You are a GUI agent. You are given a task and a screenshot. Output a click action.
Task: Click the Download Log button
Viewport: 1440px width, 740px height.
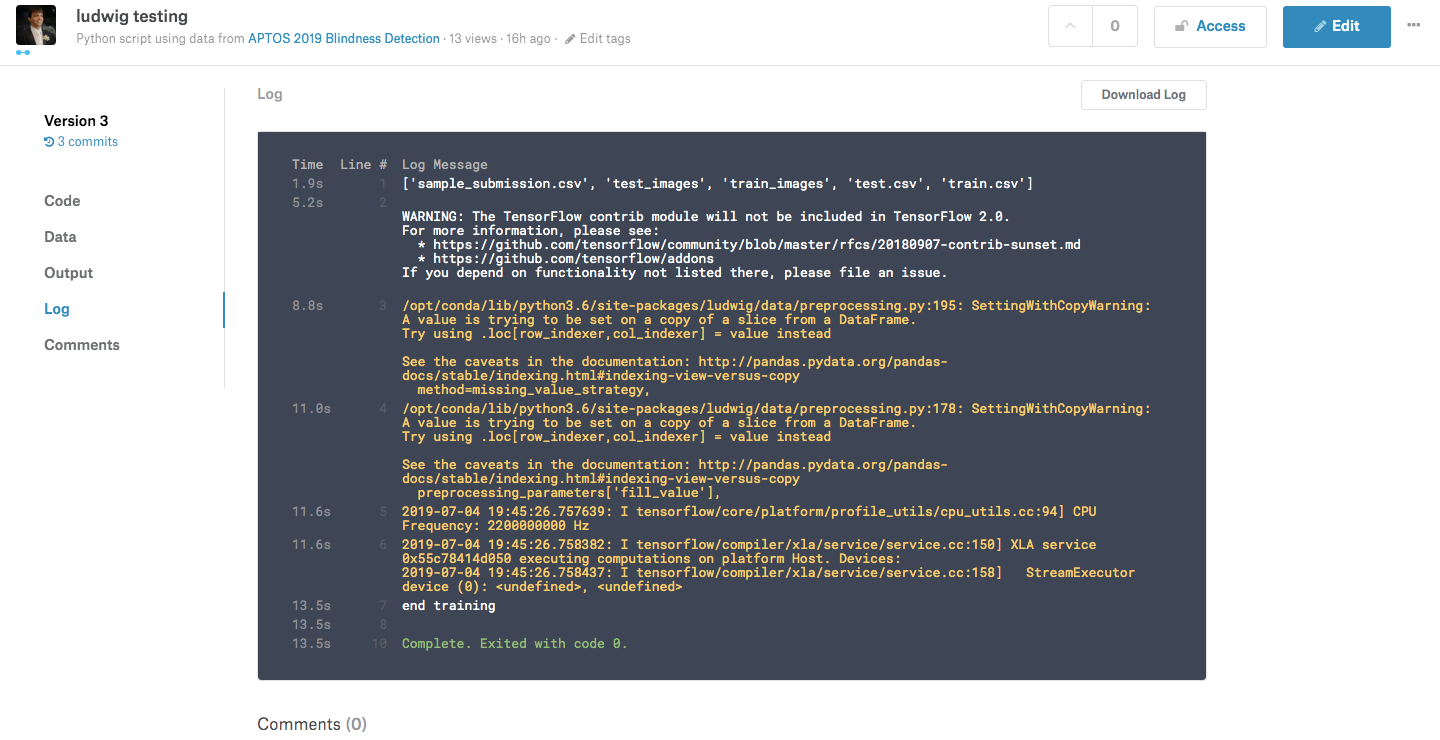[1143, 94]
